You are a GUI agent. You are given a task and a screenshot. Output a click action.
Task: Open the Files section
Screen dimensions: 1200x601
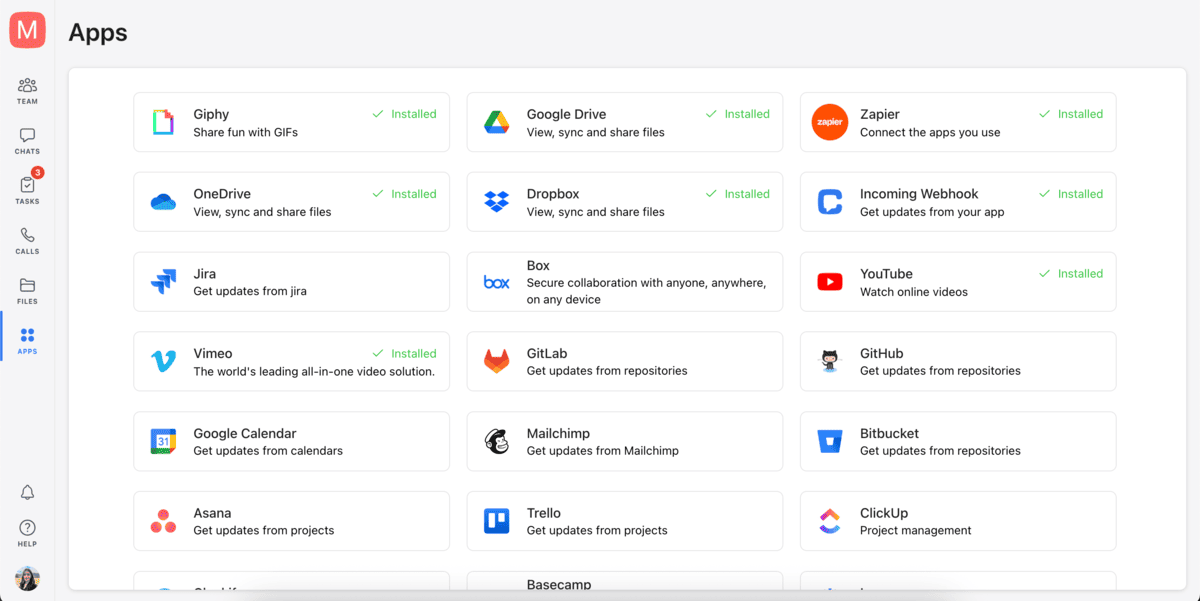[26, 290]
